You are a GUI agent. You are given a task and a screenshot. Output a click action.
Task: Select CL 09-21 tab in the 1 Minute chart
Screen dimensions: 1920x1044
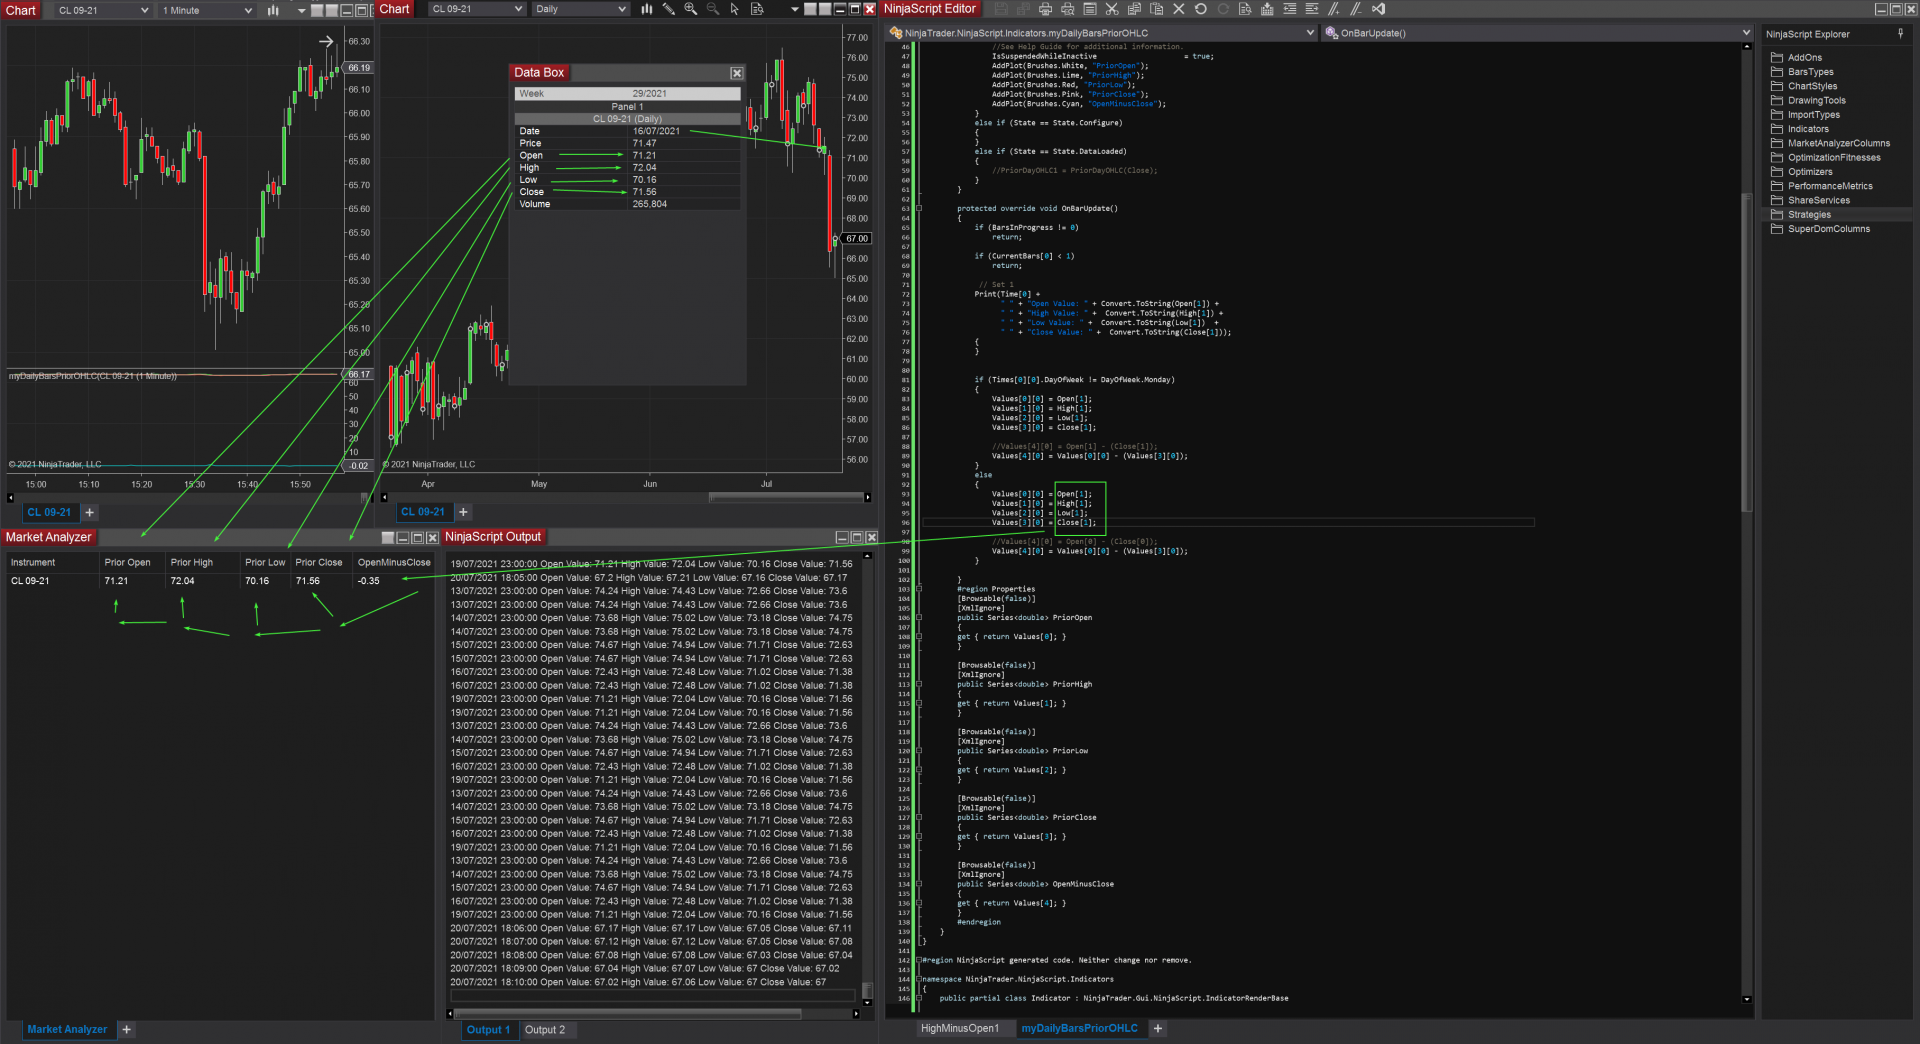coord(49,512)
